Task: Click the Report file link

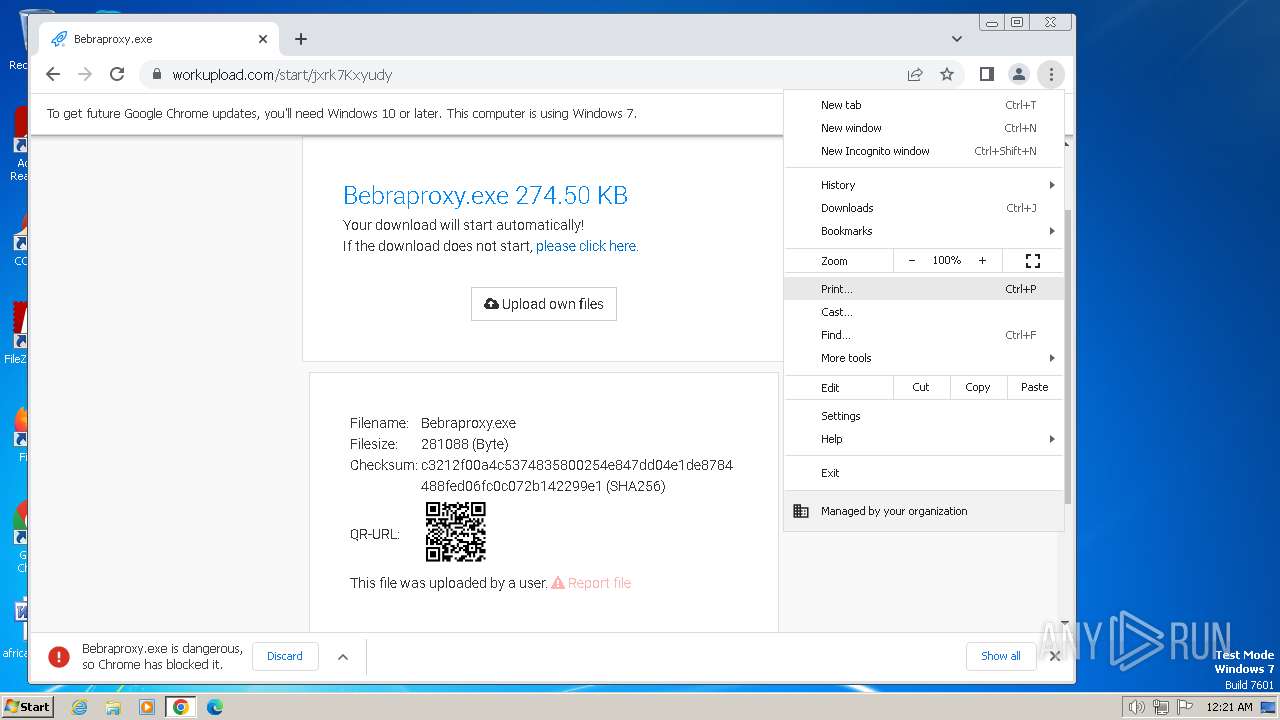Action: pos(591,583)
